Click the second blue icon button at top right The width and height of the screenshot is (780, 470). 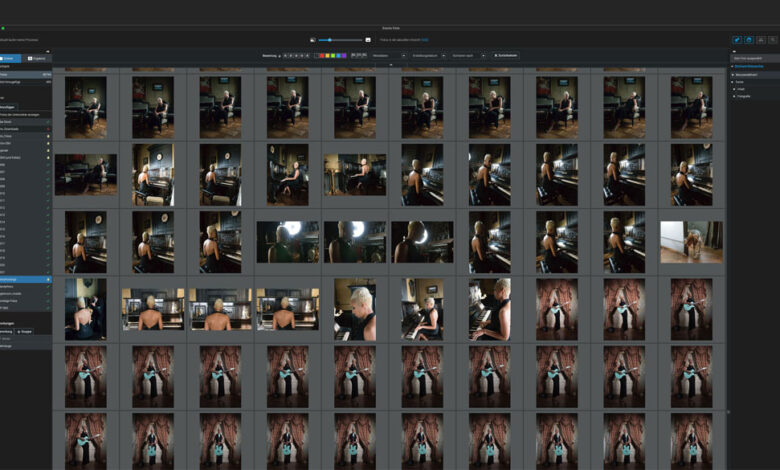coord(749,40)
